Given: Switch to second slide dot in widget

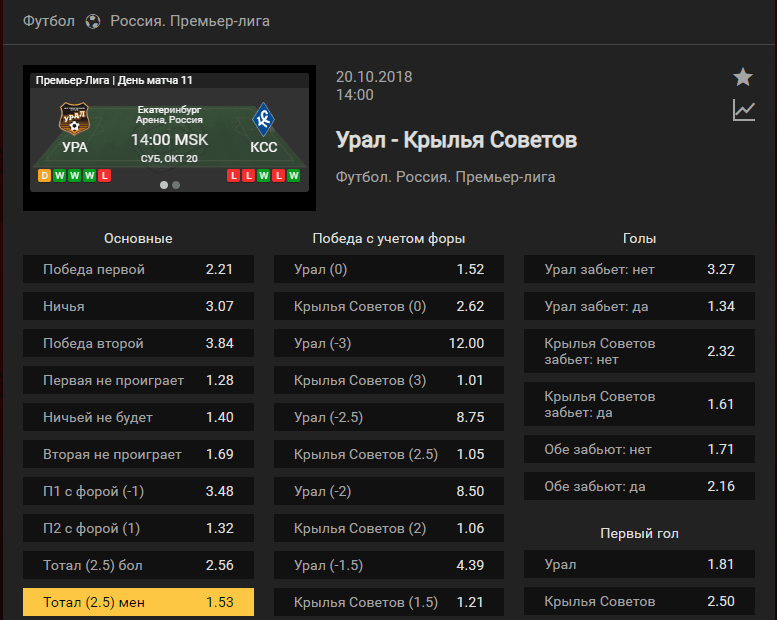Looking at the screenshot, I should [176, 185].
